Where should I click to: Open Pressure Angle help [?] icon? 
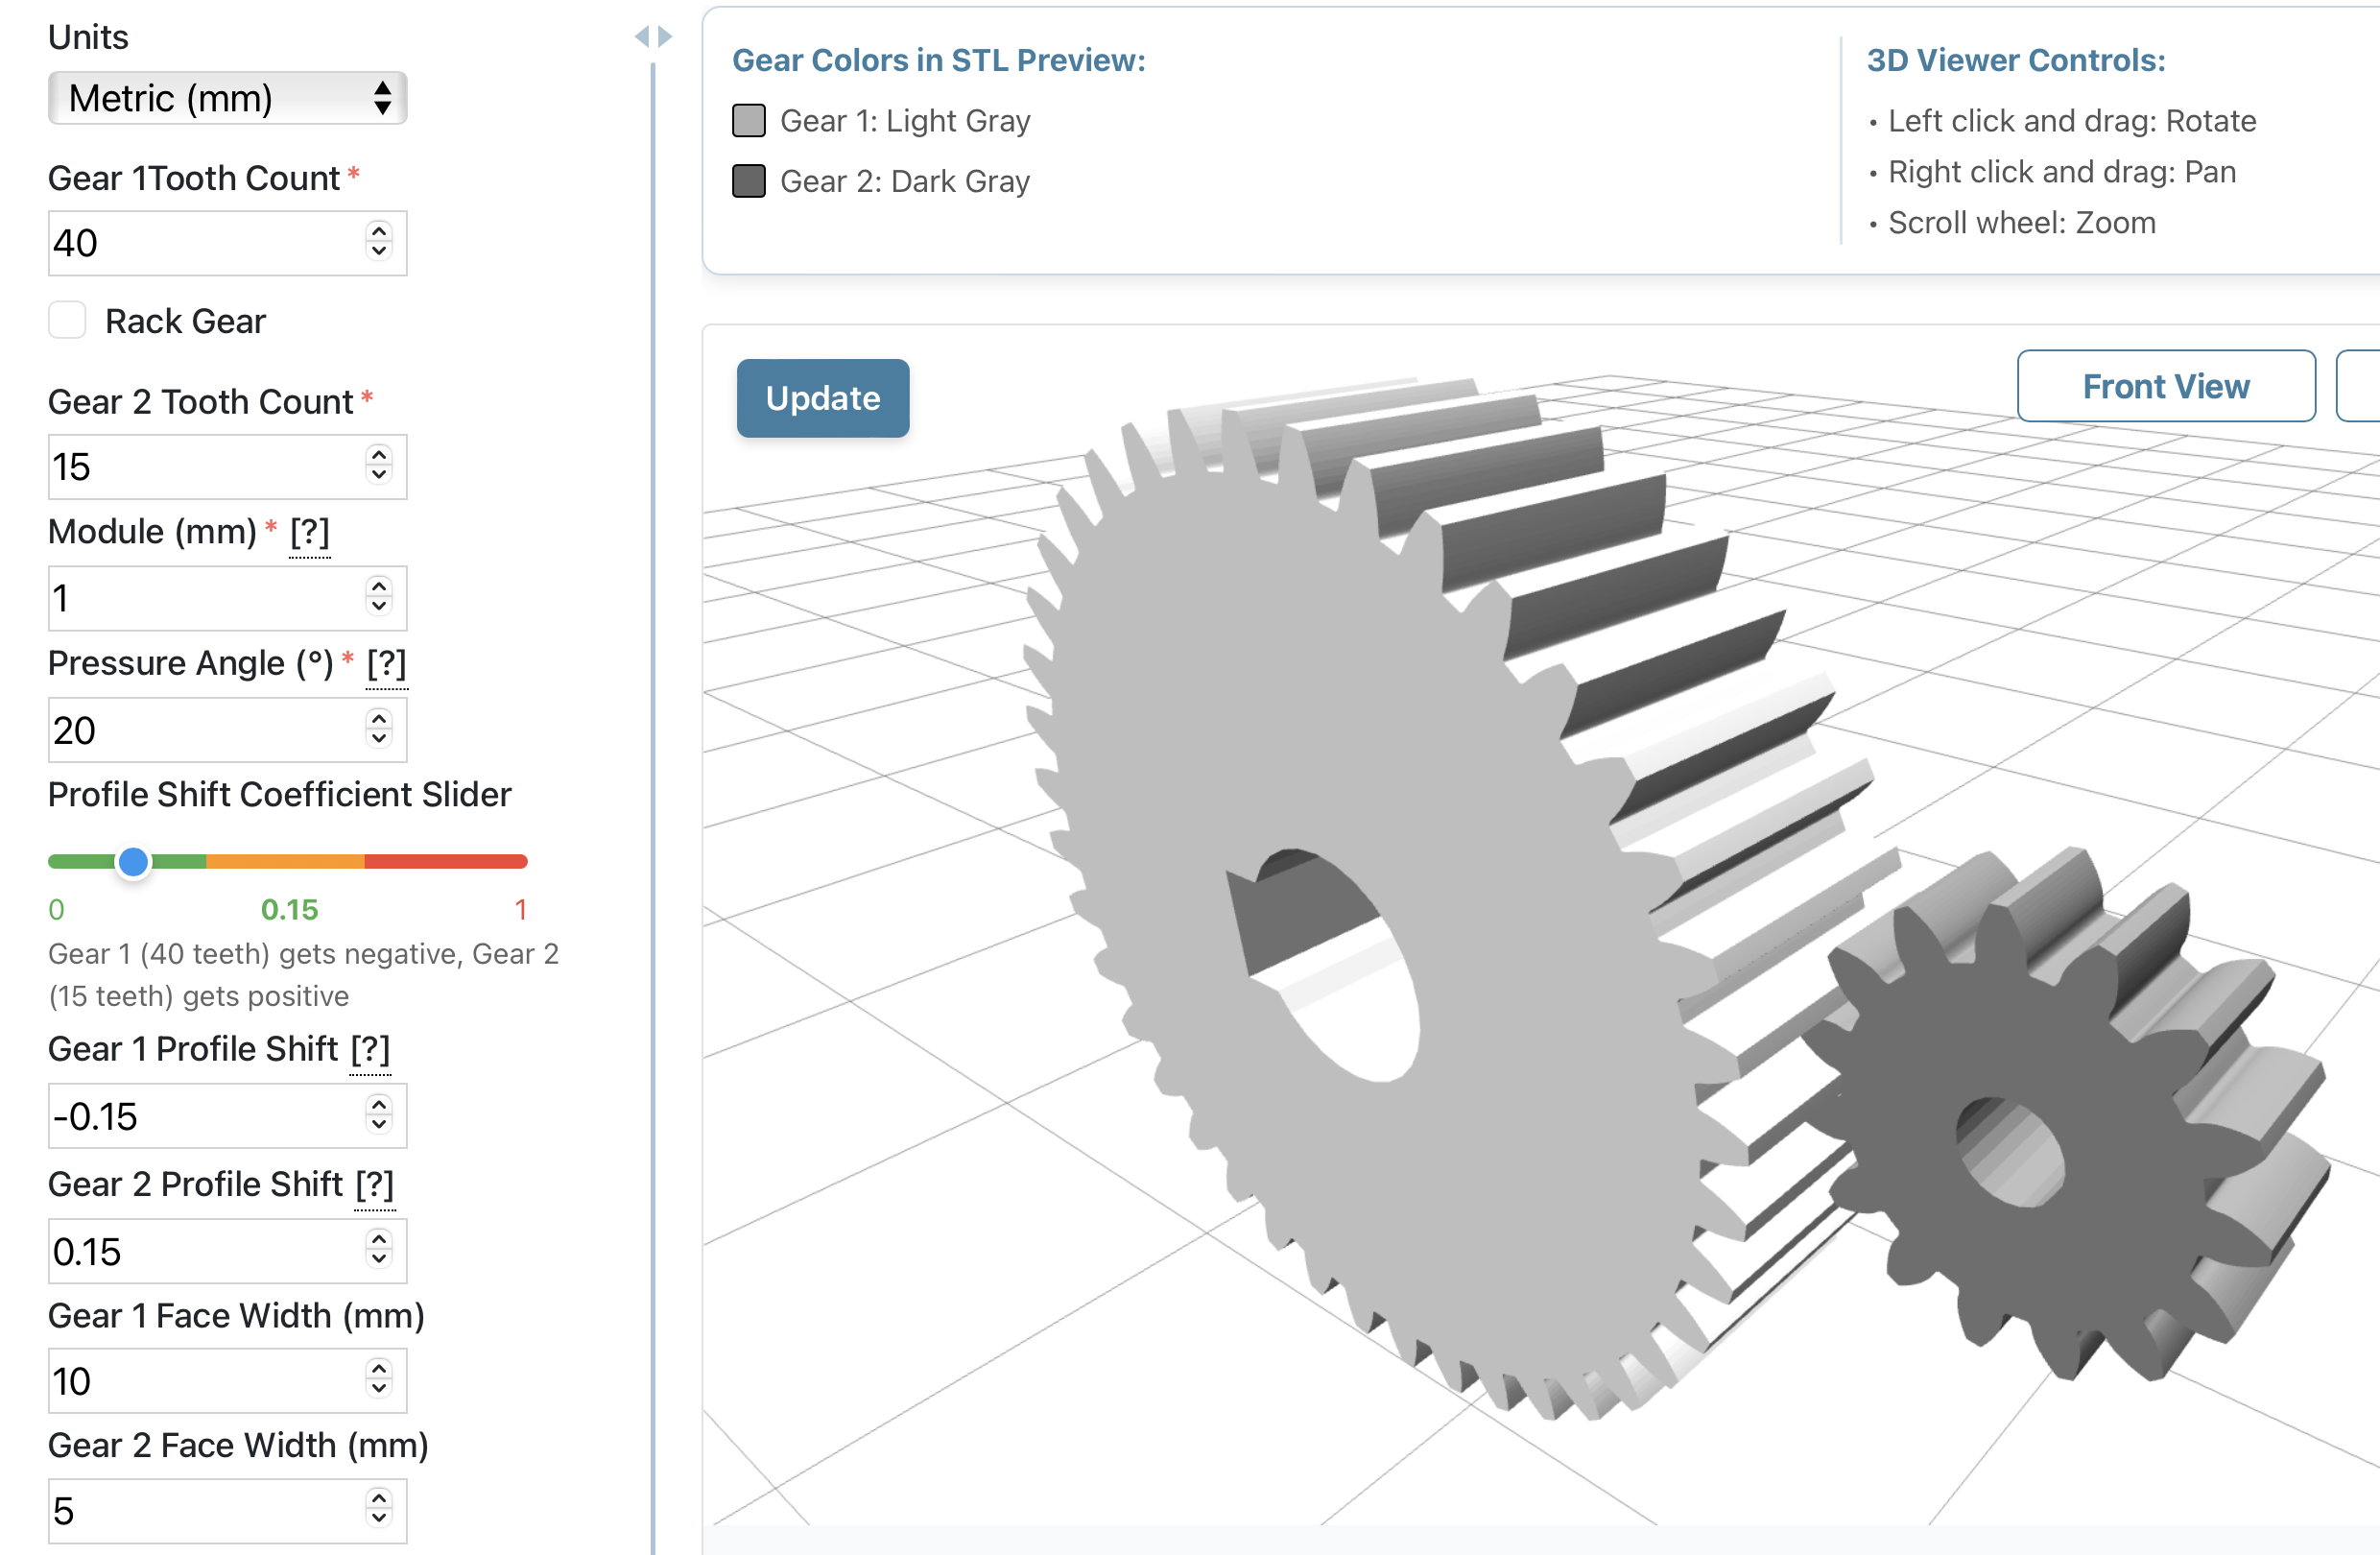(386, 664)
